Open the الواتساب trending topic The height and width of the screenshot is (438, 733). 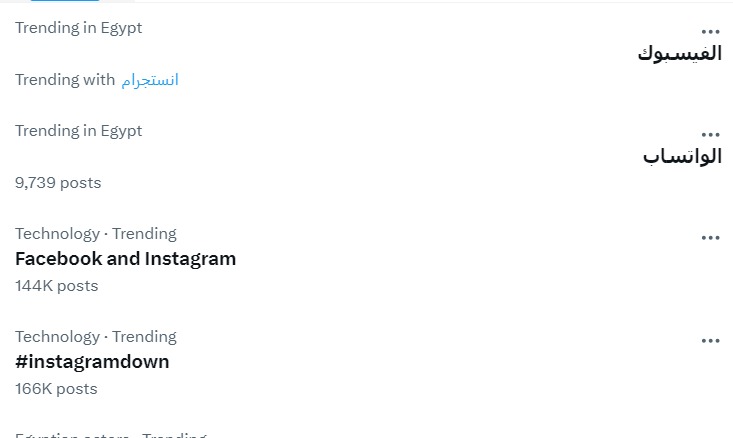tap(682, 157)
